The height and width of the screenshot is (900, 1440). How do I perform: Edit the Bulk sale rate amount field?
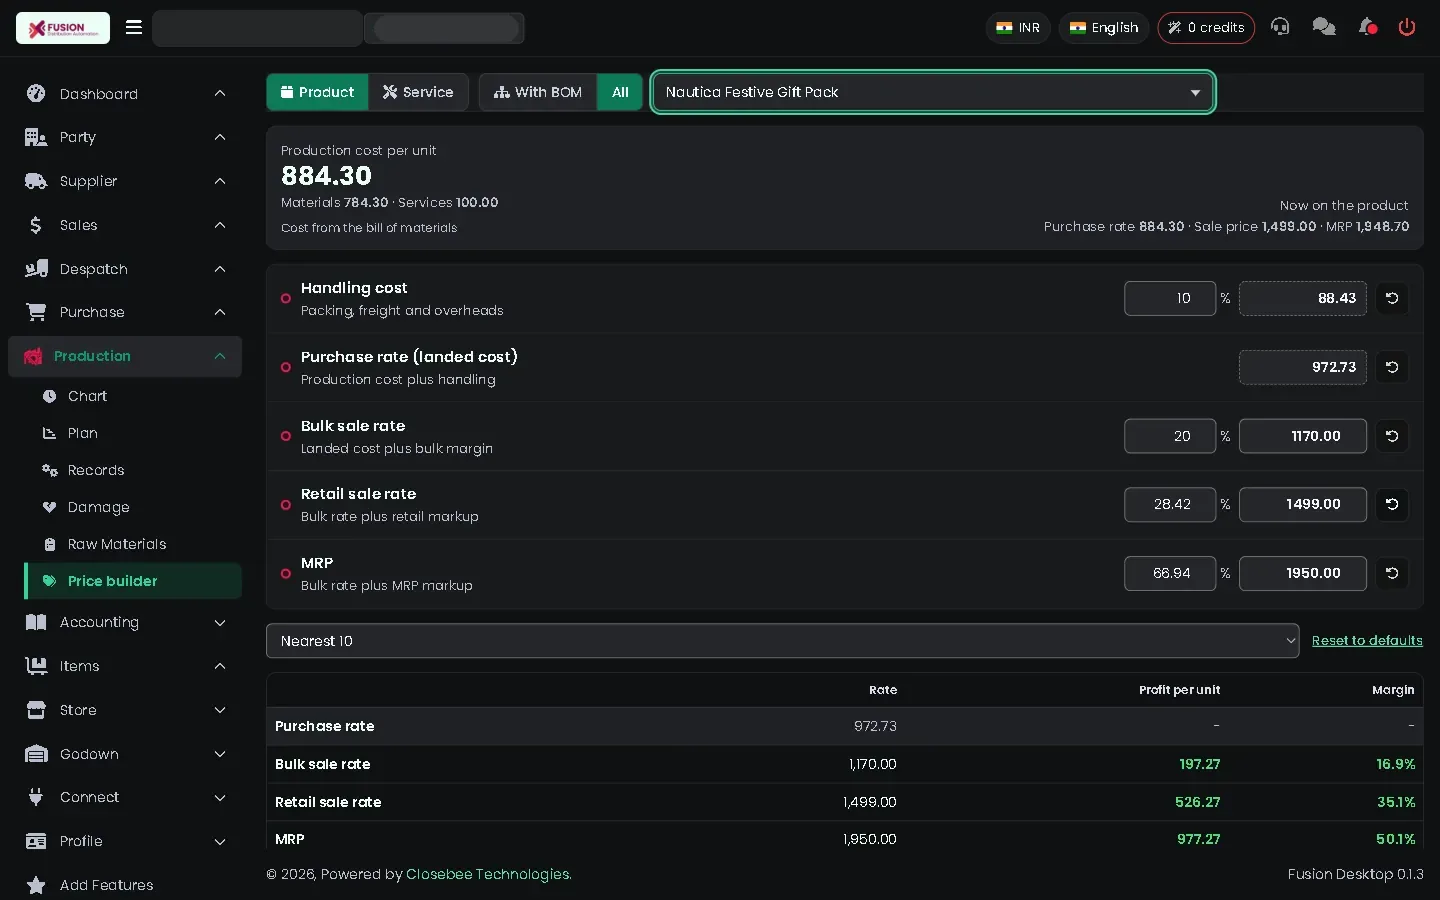(x=1303, y=436)
